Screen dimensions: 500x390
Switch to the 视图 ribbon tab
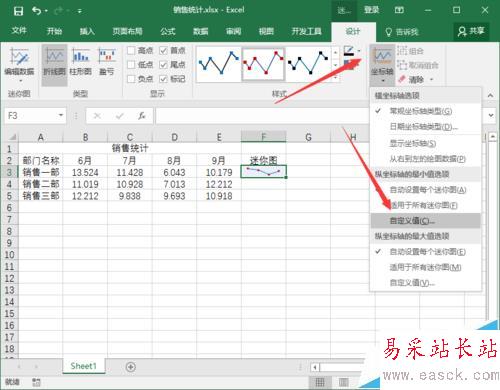(266, 31)
